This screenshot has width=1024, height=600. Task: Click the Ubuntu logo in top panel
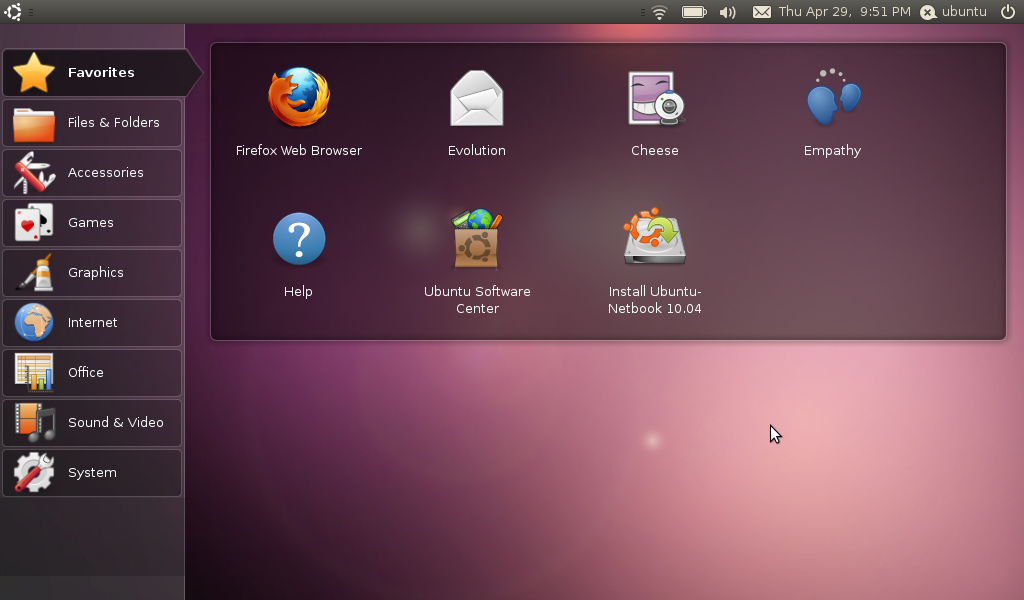point(13,12)
